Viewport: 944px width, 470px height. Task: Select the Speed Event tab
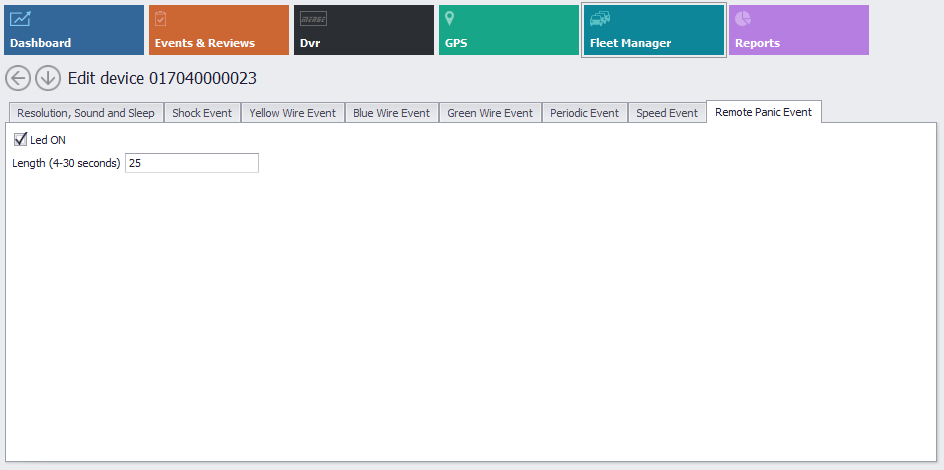[x=667, y=113]
